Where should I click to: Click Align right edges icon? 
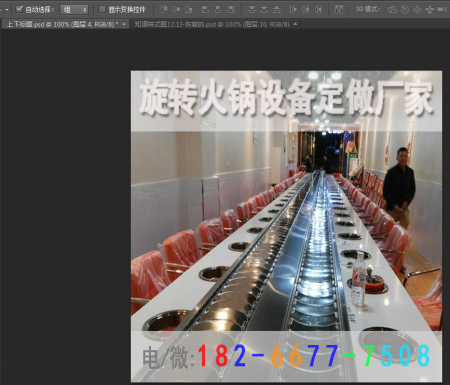tap(230, 9)
